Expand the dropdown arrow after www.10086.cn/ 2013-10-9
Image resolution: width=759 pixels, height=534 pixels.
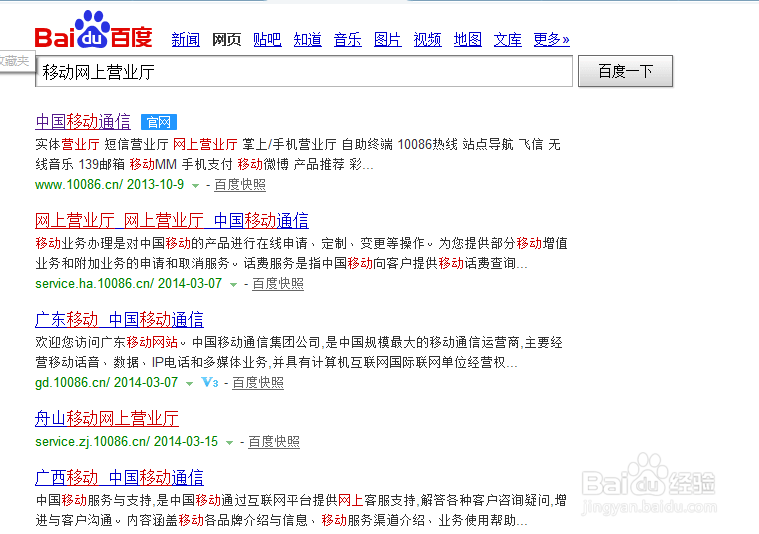196,185
